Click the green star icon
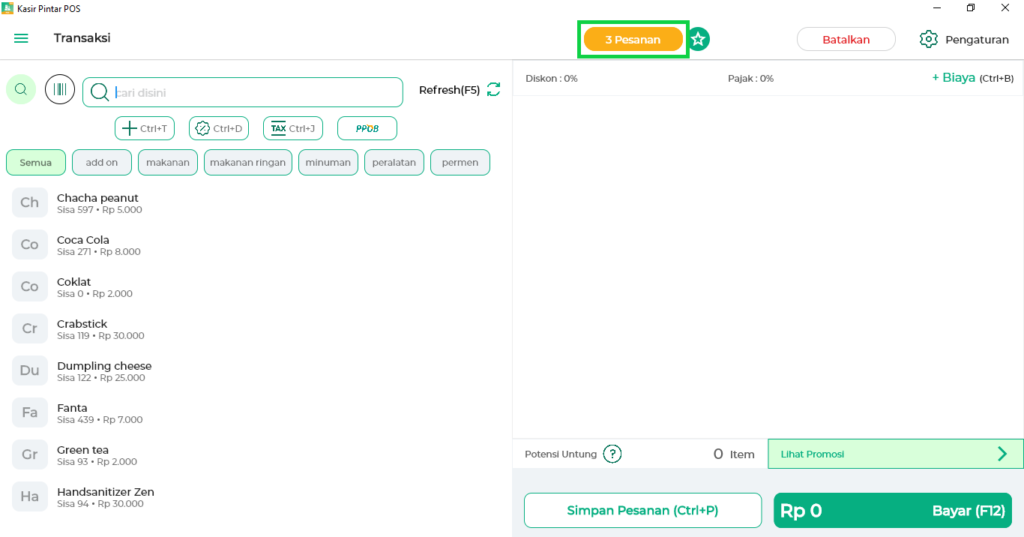Image resolution: width=1024 pixels, height=537 pixels. click(699, 40)
